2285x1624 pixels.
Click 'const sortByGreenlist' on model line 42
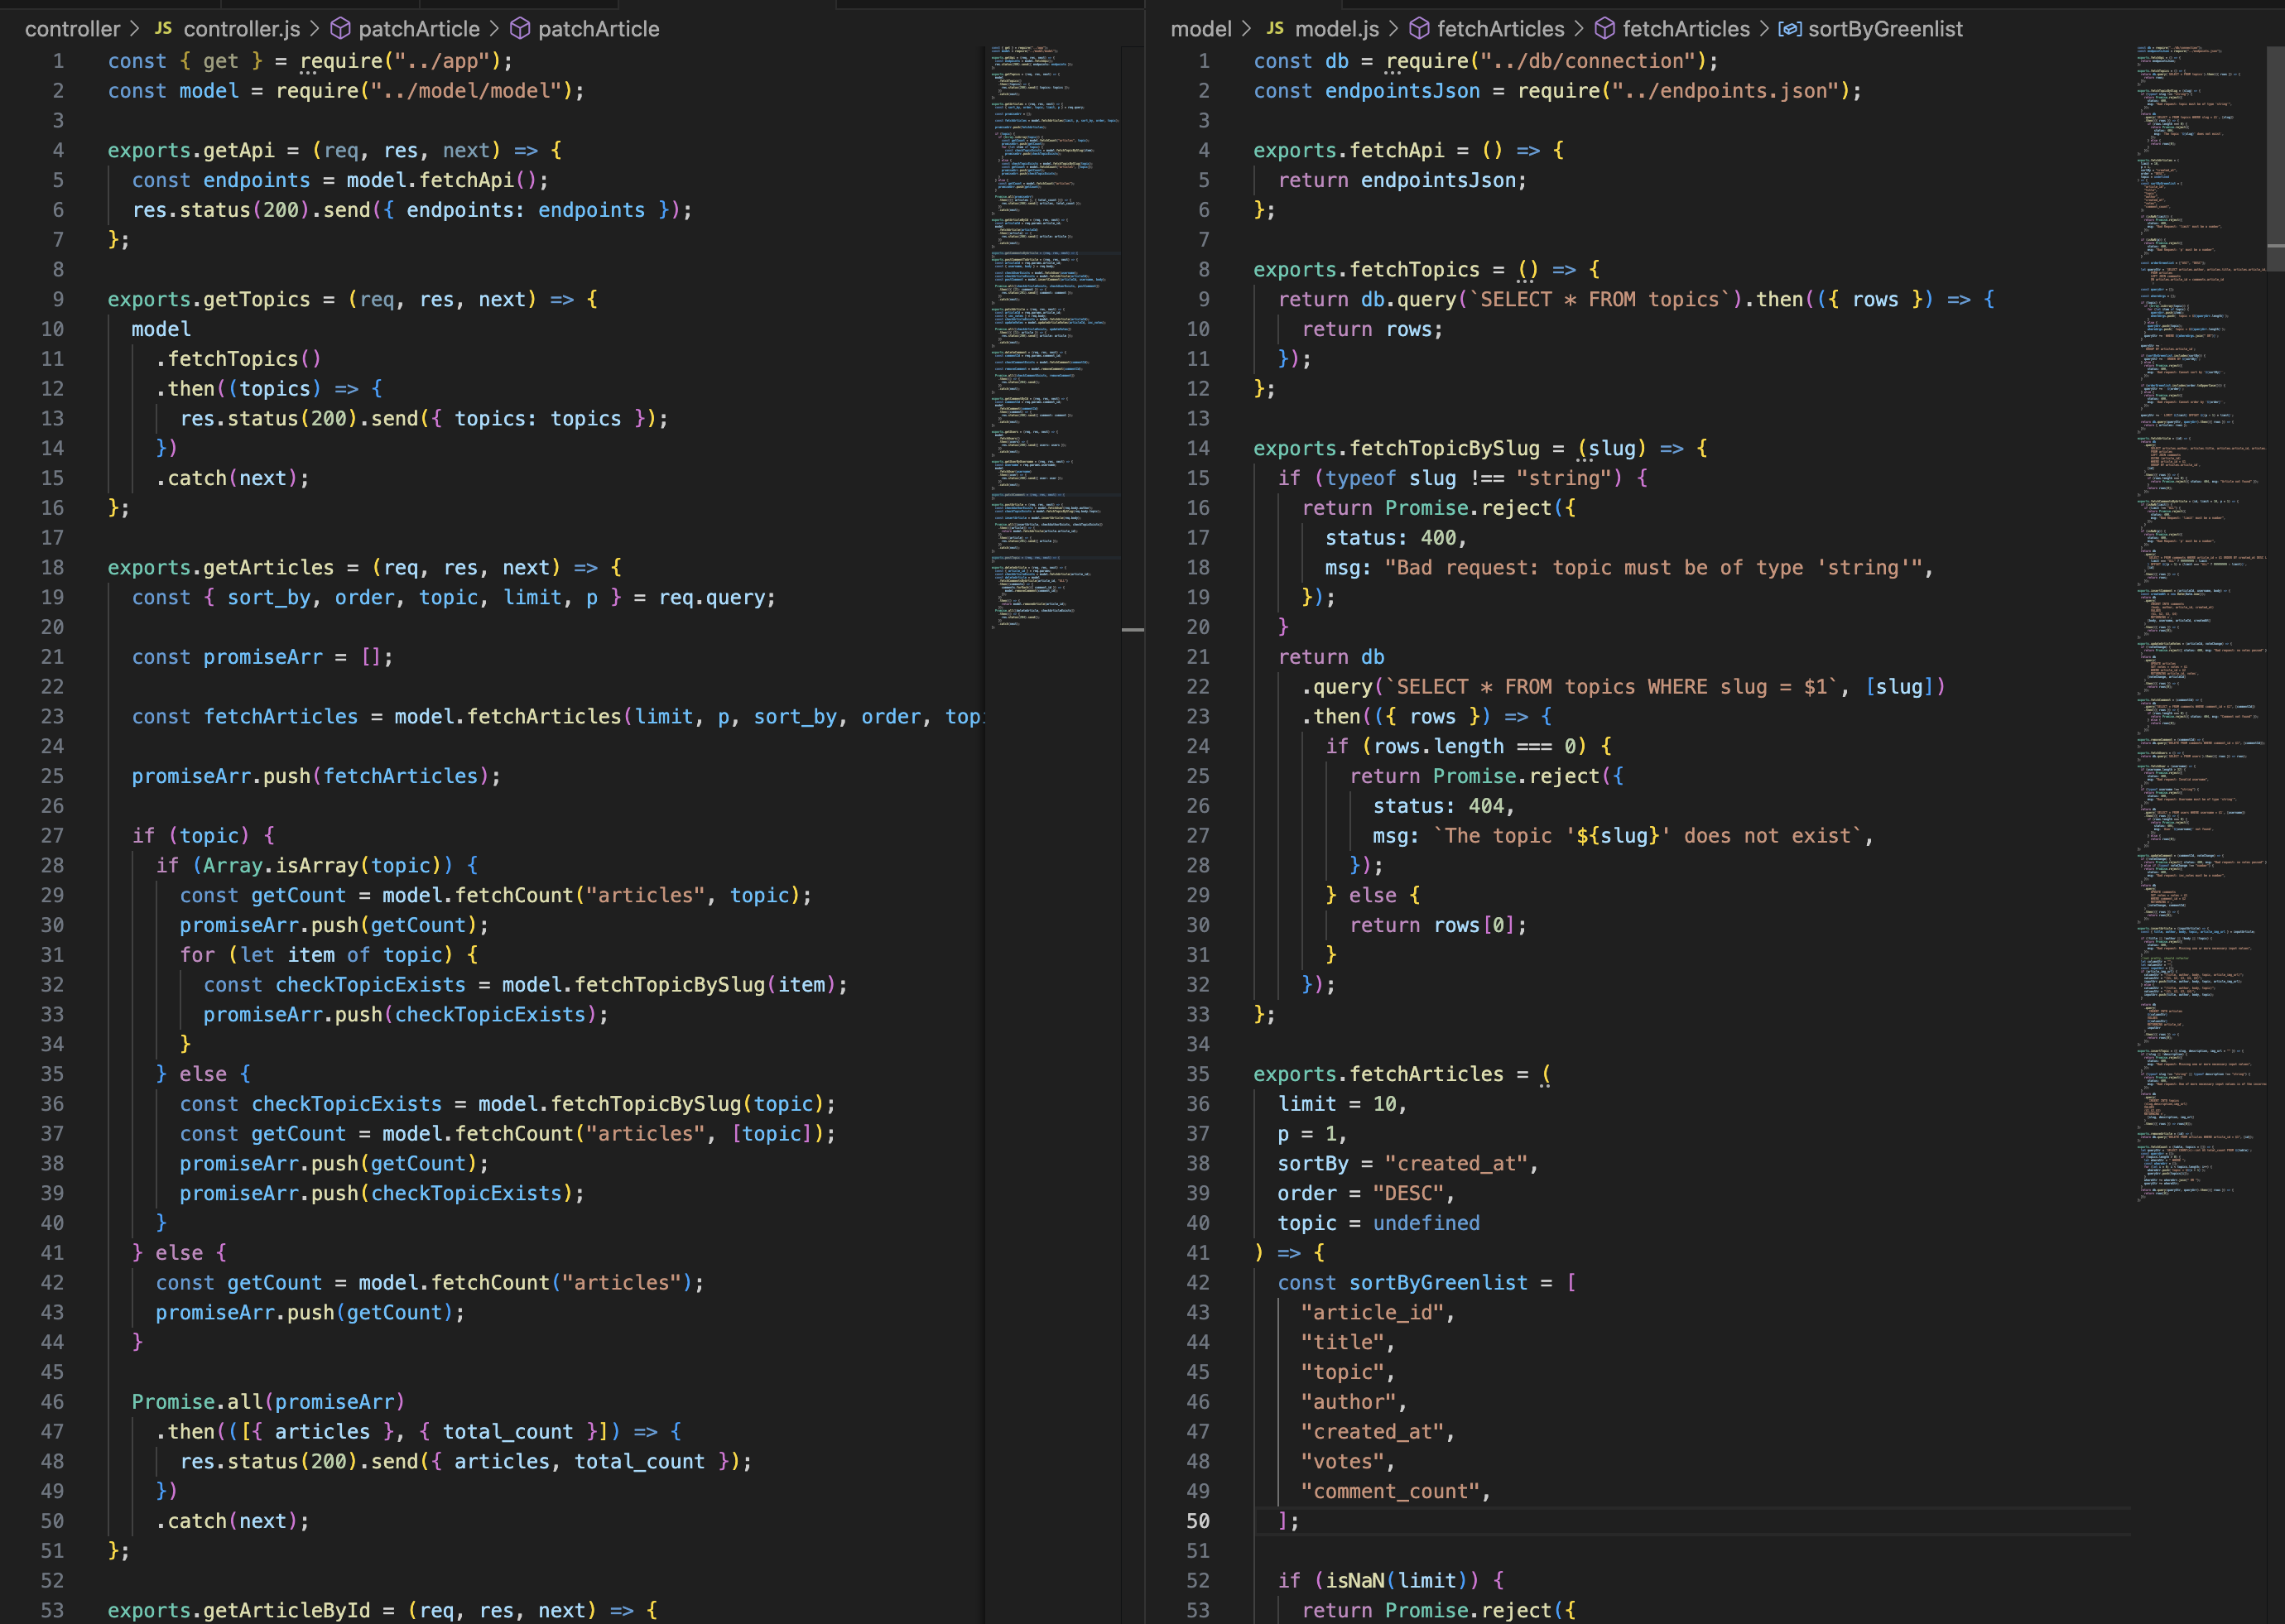click(1403, 1282)
